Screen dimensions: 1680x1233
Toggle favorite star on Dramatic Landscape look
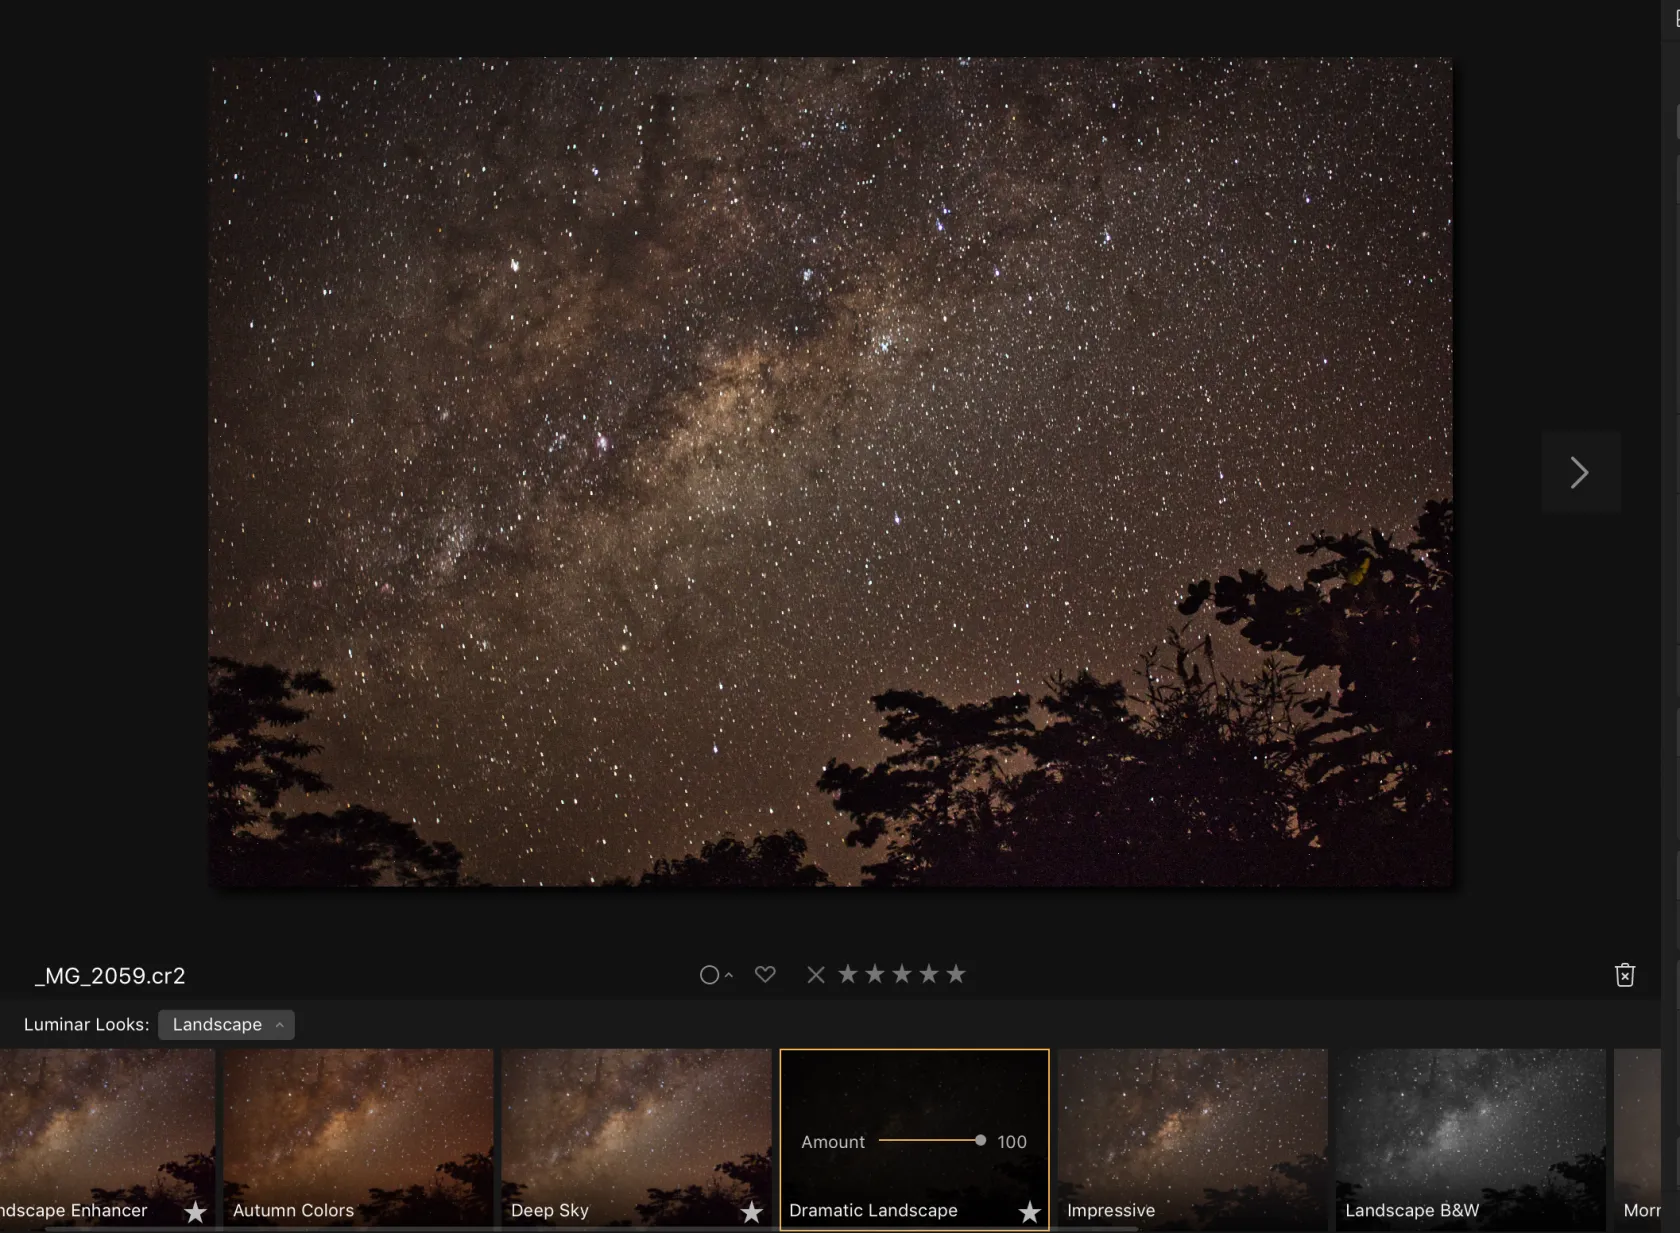(x=1029, y=1212)
